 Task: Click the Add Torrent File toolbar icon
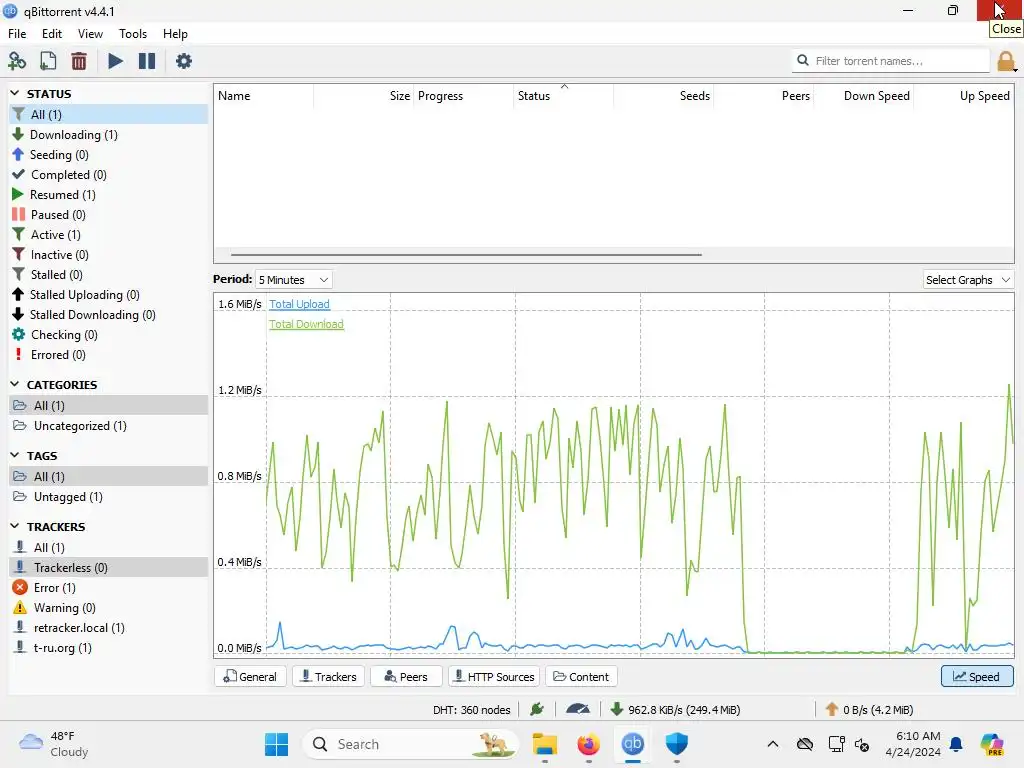pyautogui.click(x=48, y=61)
